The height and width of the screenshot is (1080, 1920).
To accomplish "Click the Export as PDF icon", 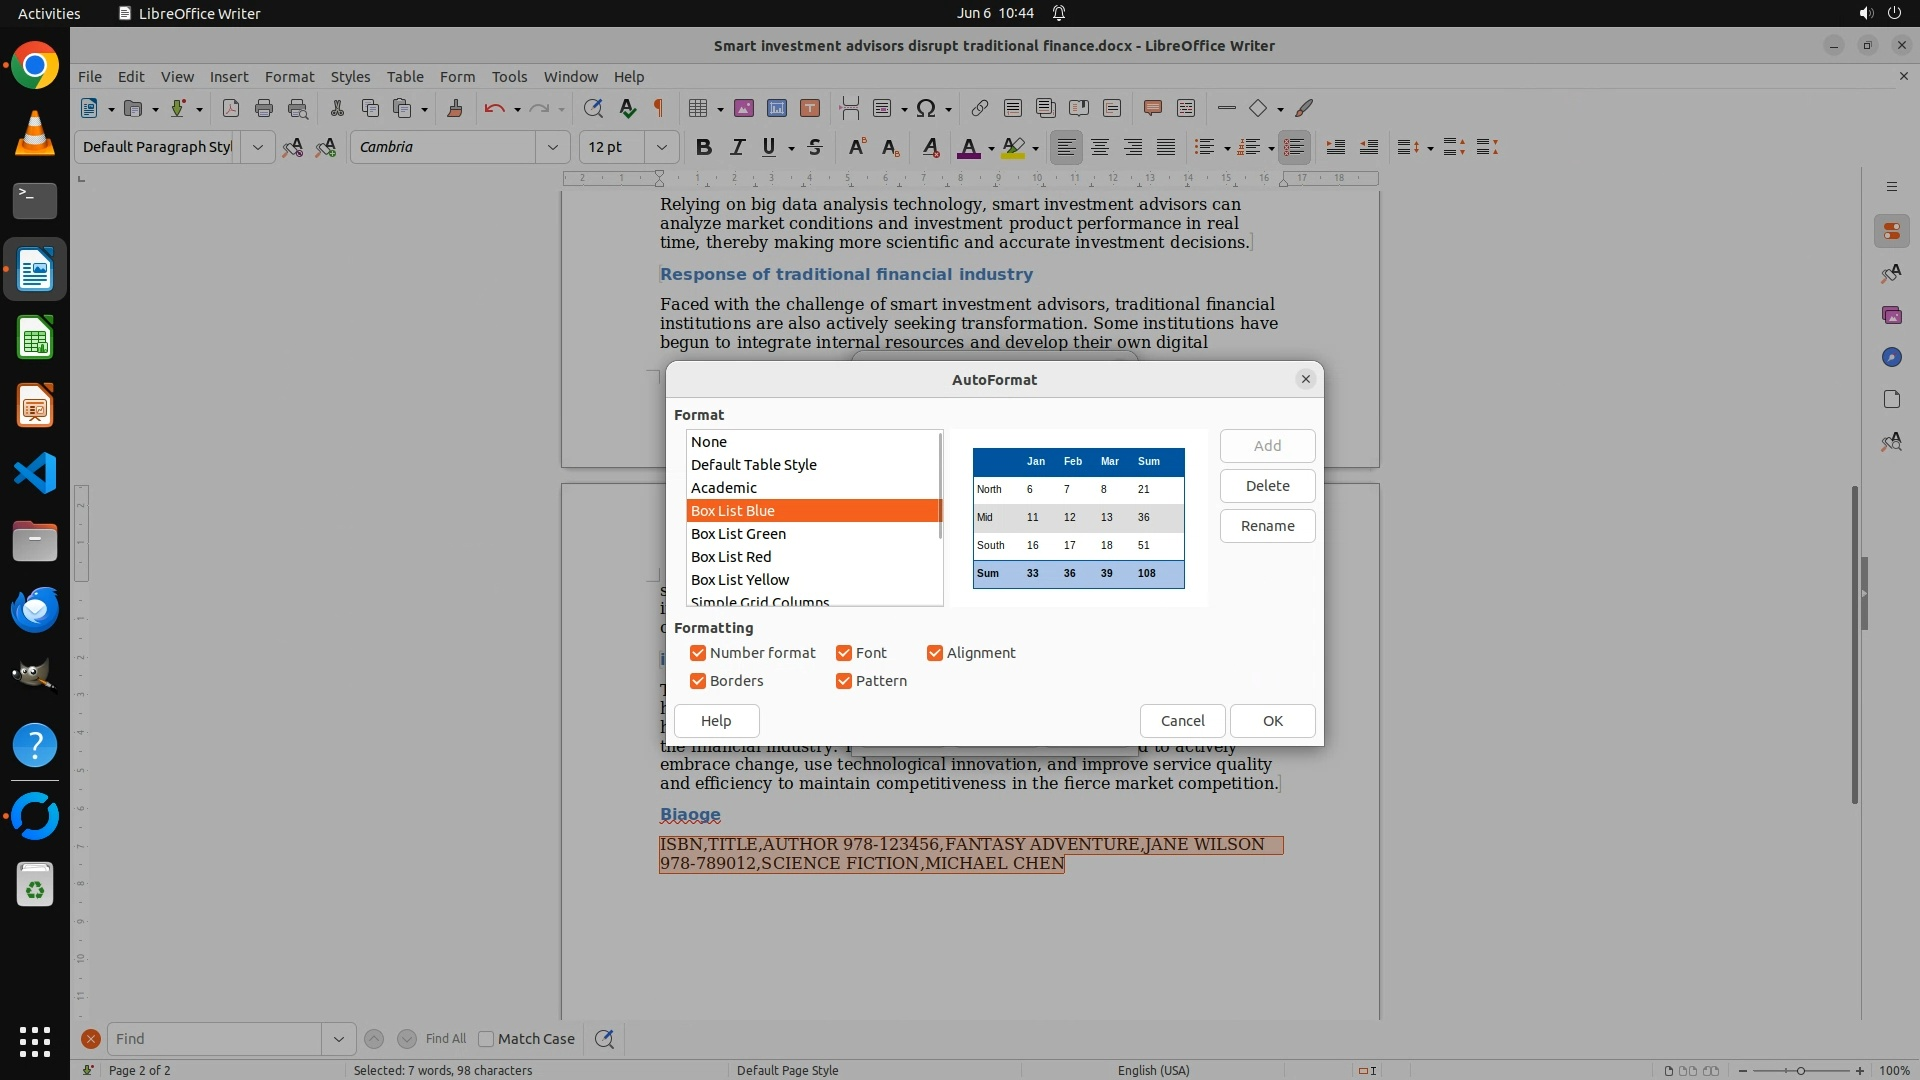I will coord(230,108).
